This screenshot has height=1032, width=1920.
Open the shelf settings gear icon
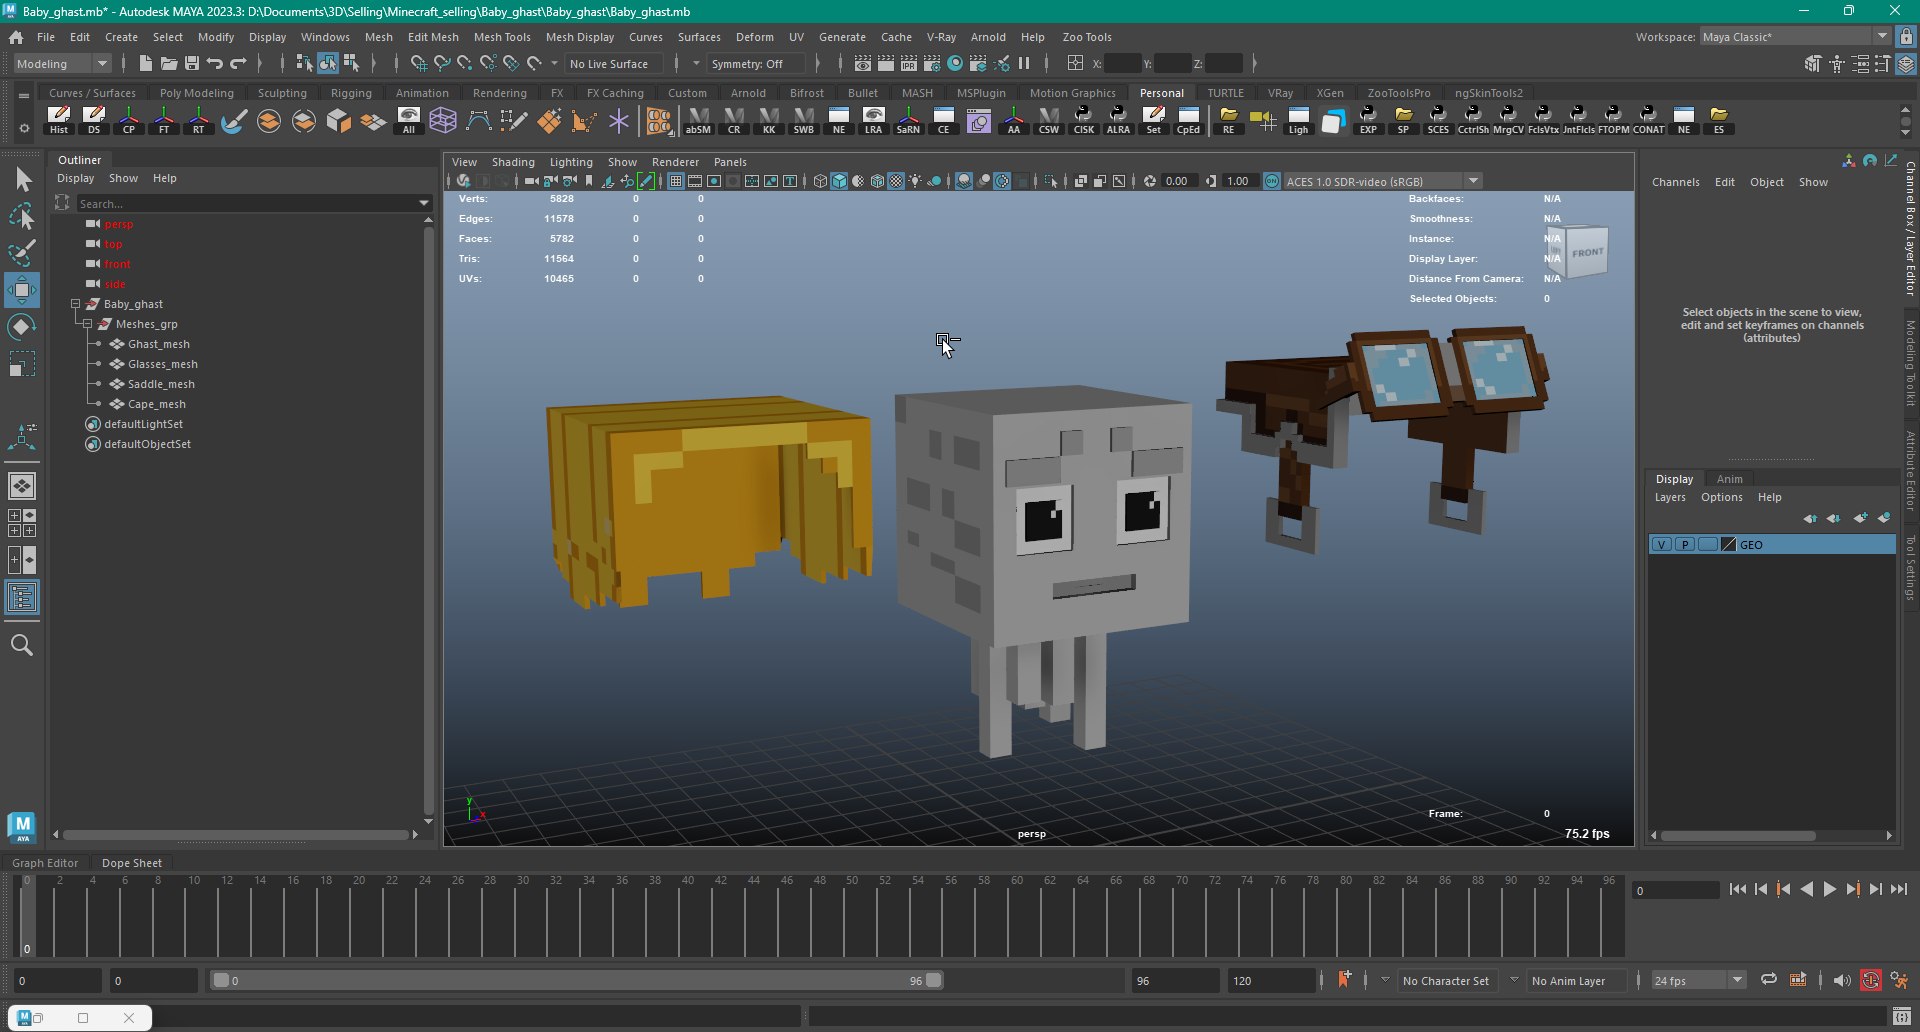pyautogui.click(x=24, y=128)
